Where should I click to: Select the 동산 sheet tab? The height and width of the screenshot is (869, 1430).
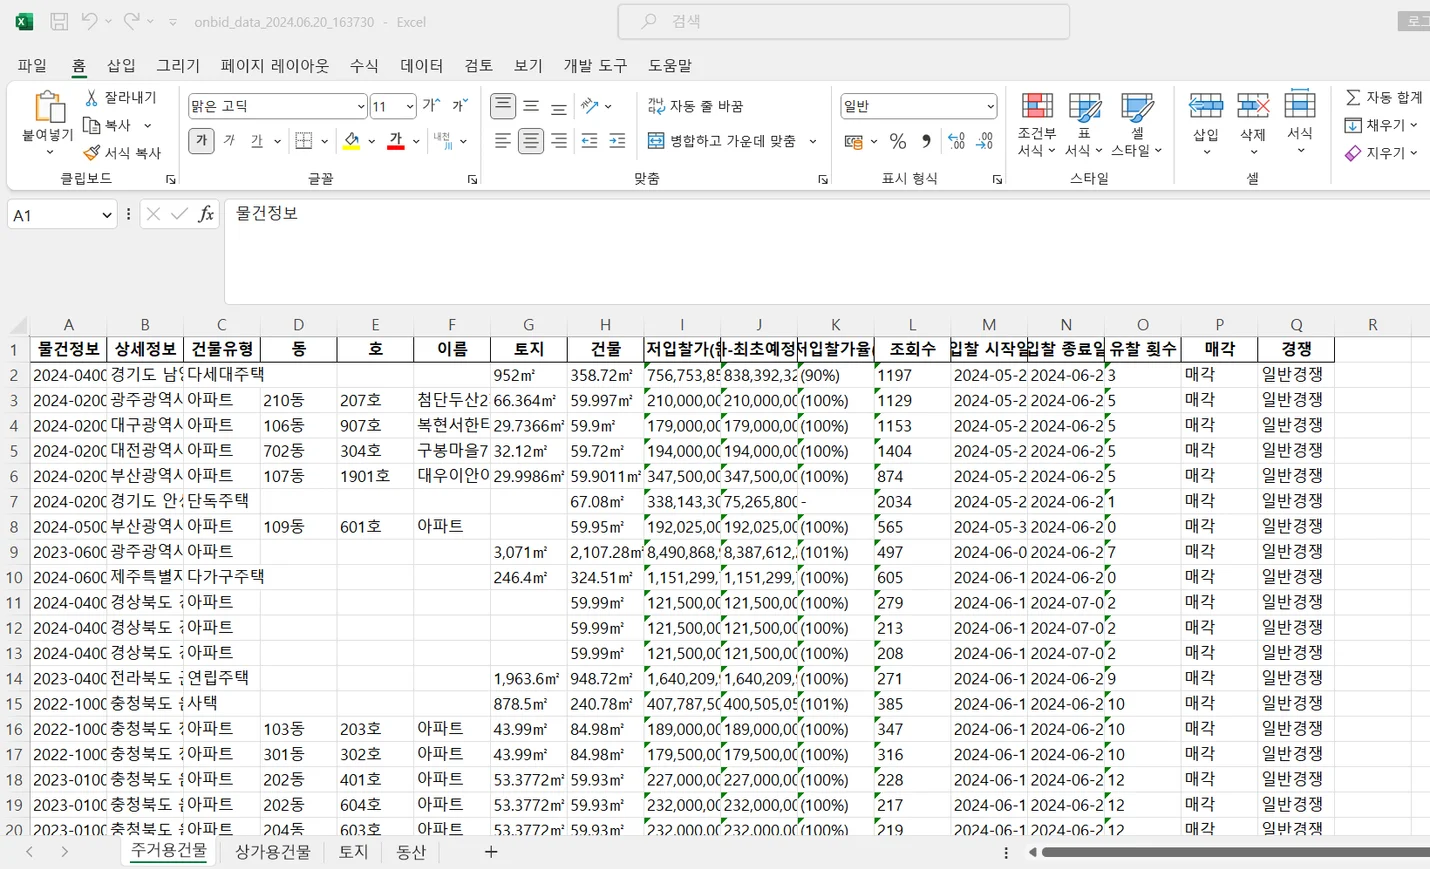(x=411, y=852)
